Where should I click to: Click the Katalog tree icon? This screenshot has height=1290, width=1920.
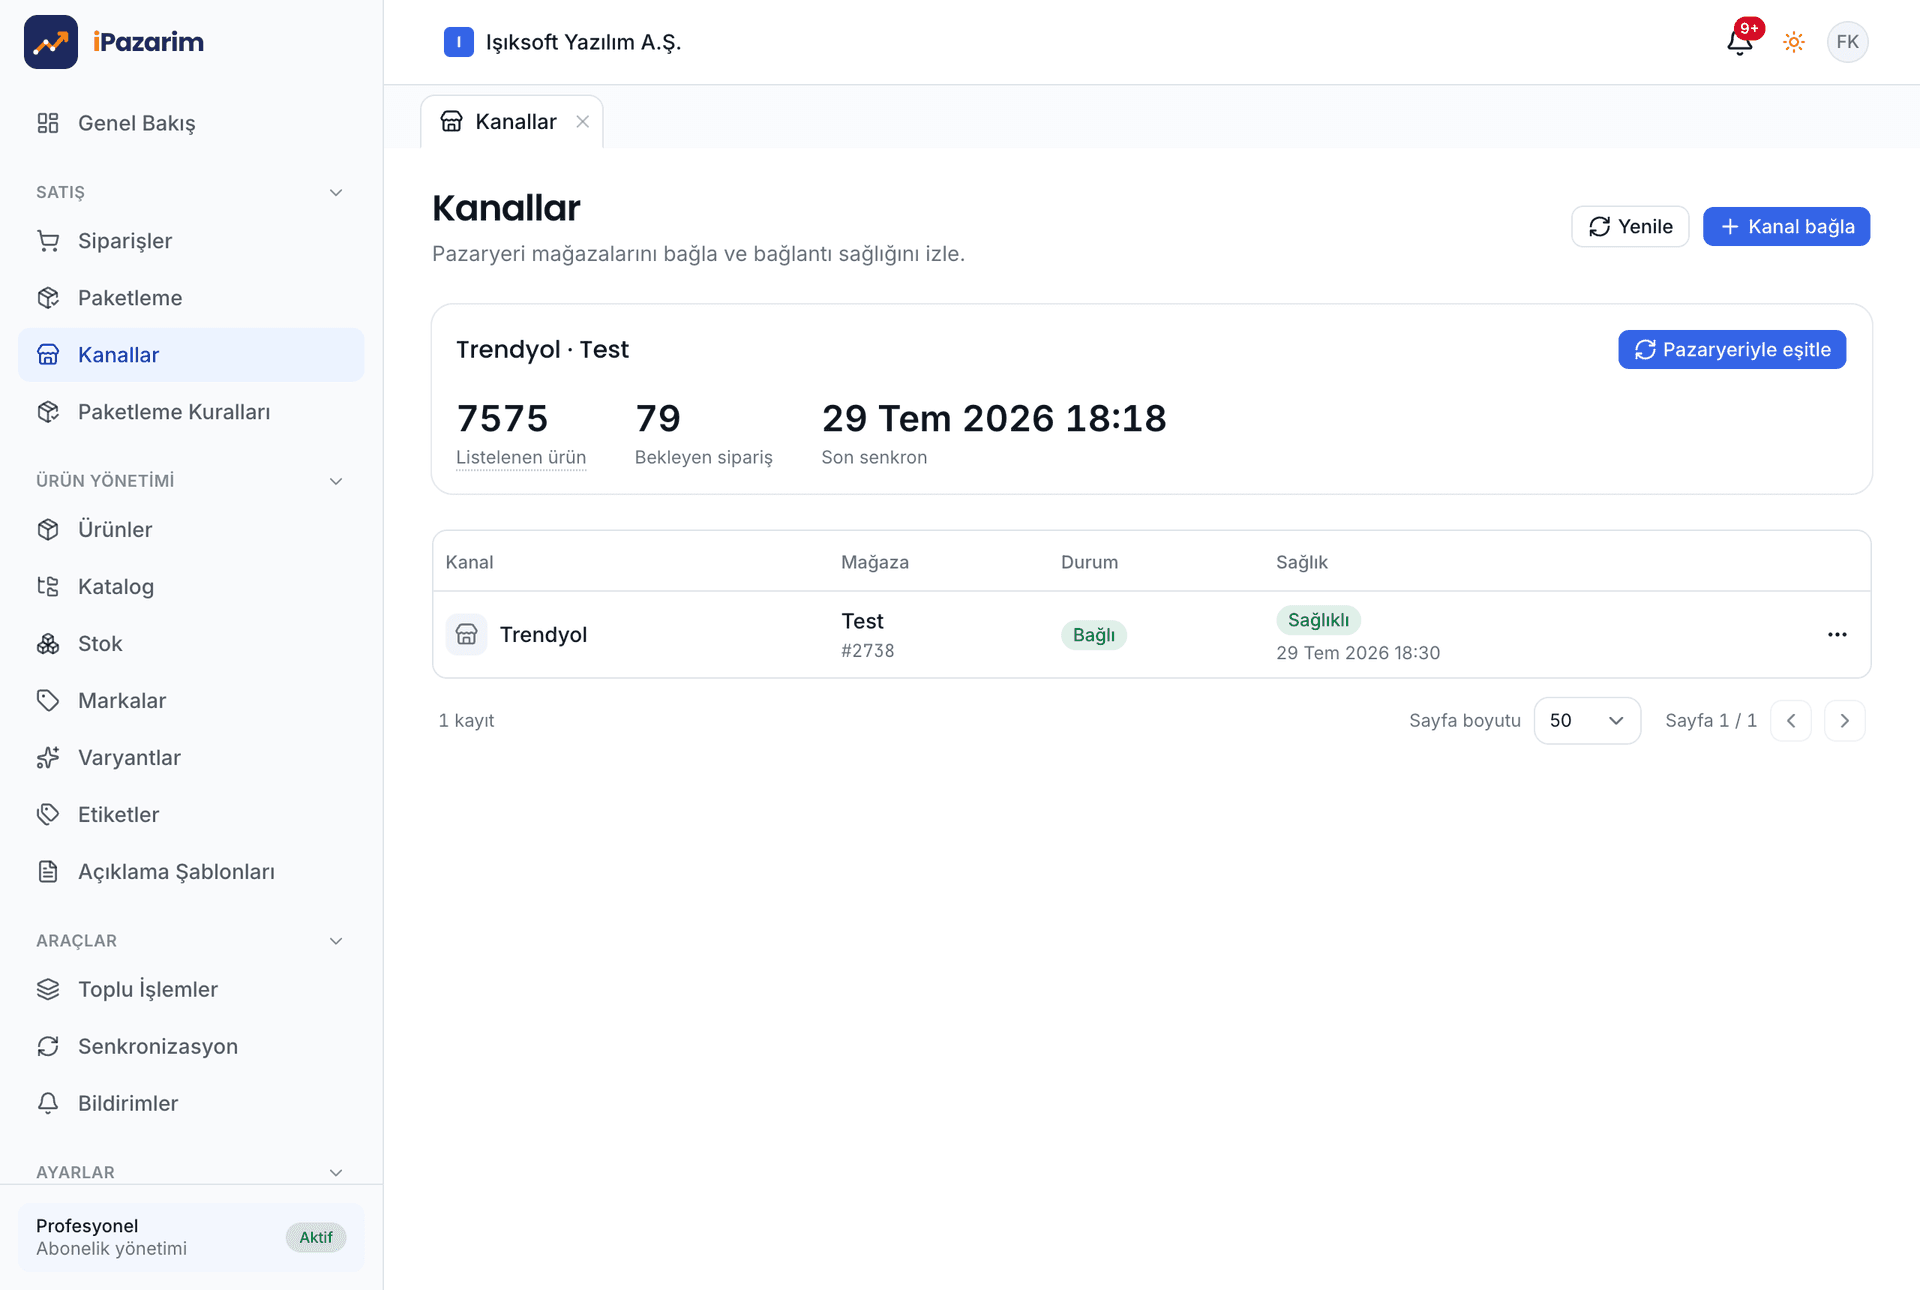point(48,587)
